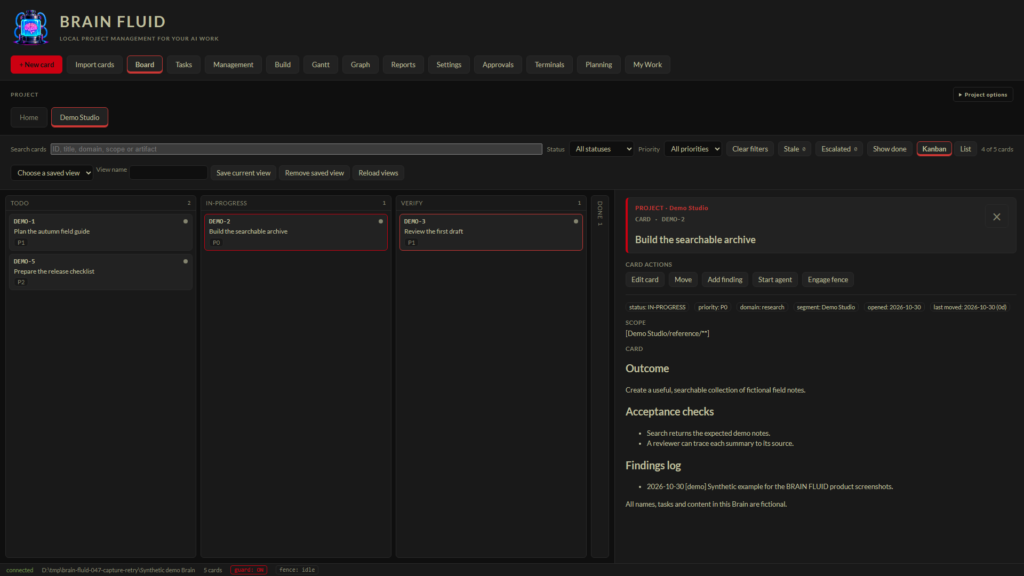Click the 'priority: P0' tag
This screenshot has height=576, width=1024.
point(712,307)
